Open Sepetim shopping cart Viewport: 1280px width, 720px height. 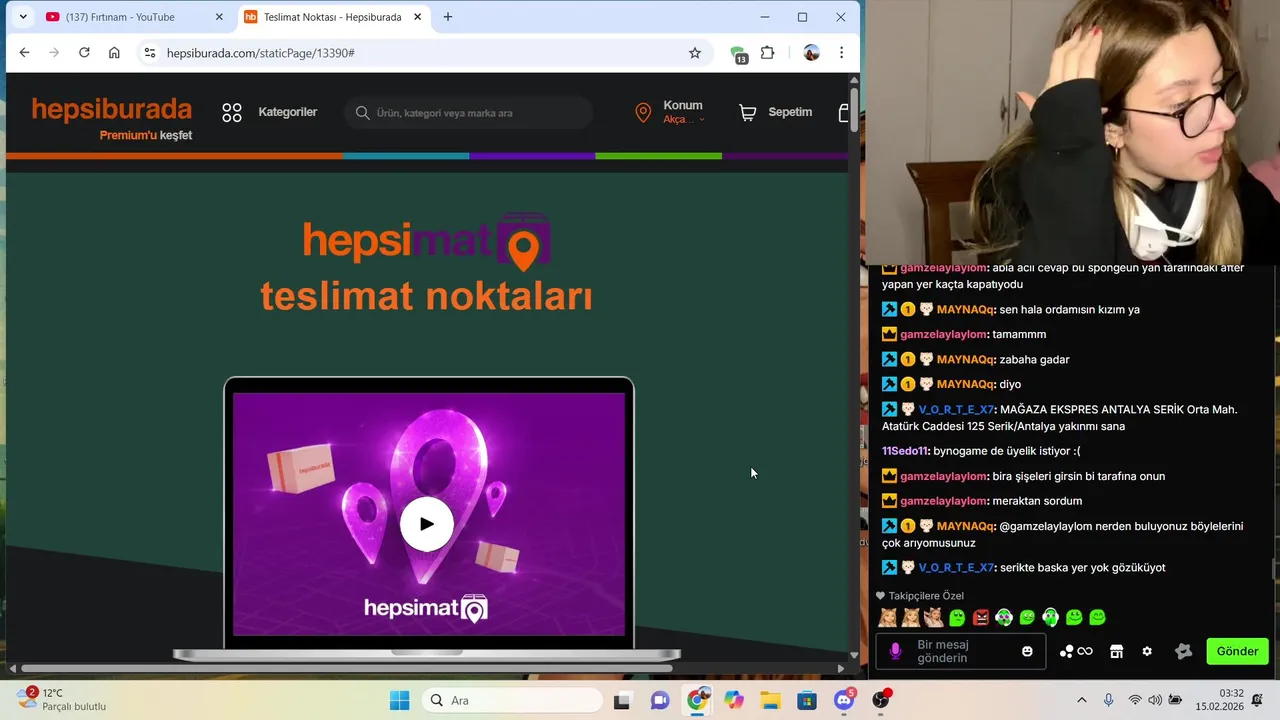[x=775, y=112]
